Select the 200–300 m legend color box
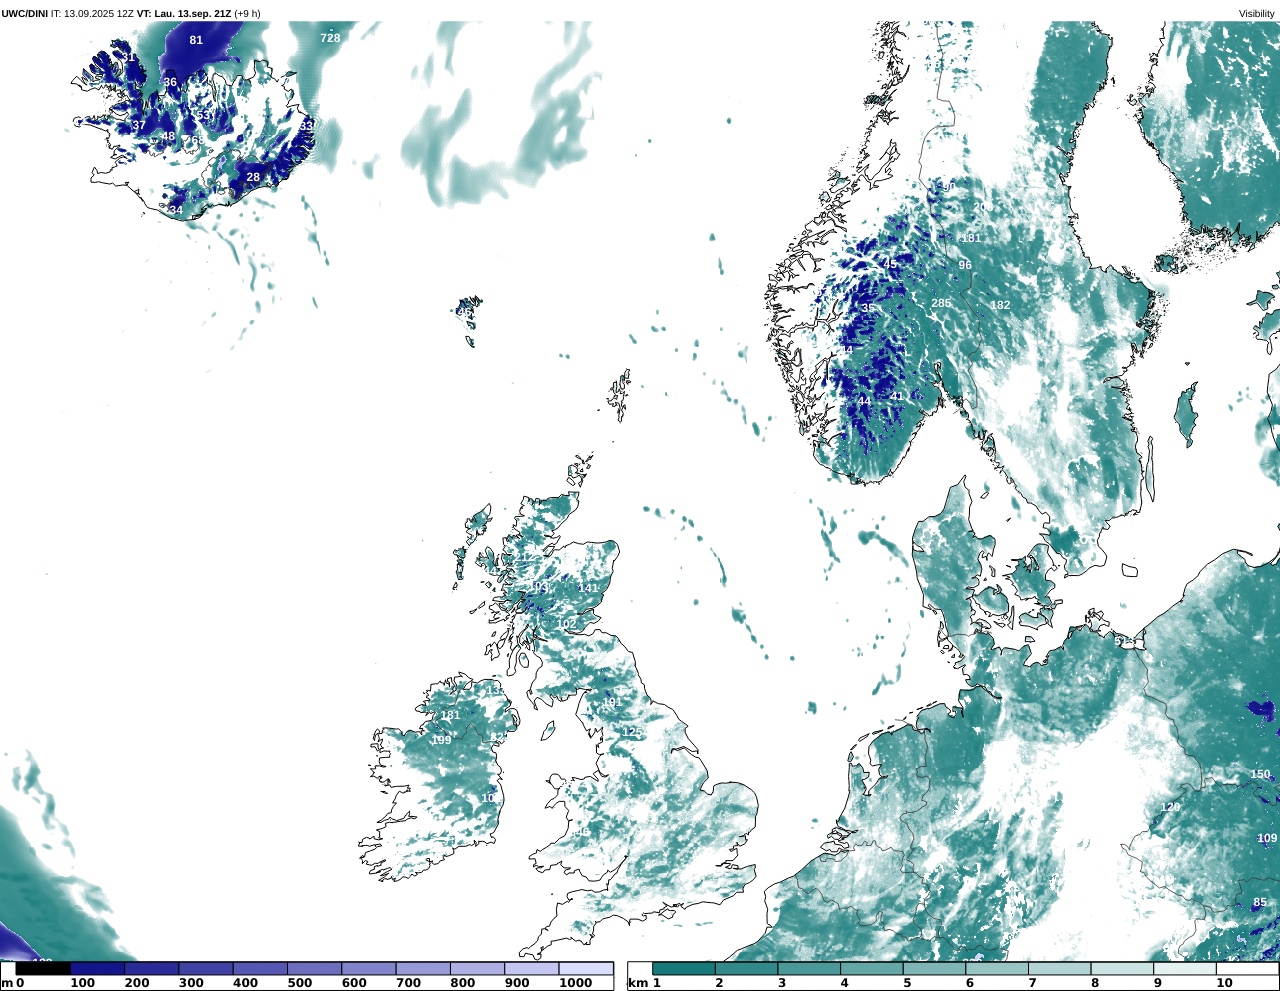The image size is (1280, 991). pyautogui.click(x=151, y=968)
